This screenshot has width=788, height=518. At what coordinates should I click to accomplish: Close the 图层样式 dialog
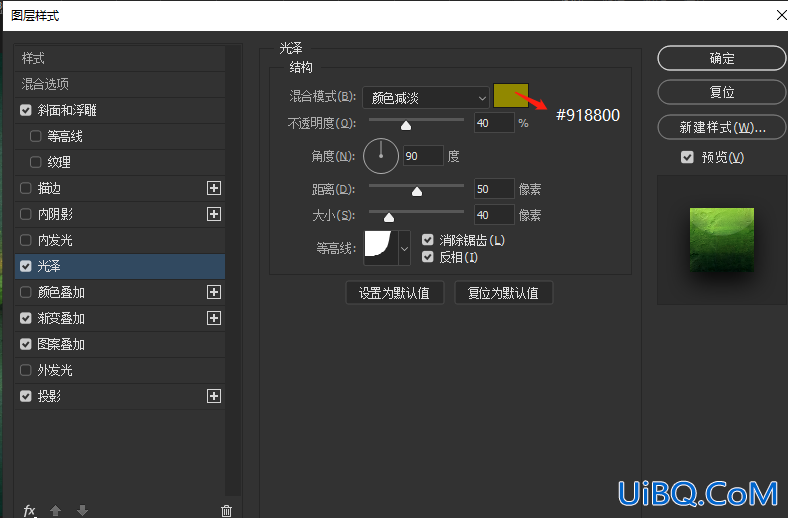[781, 16]
